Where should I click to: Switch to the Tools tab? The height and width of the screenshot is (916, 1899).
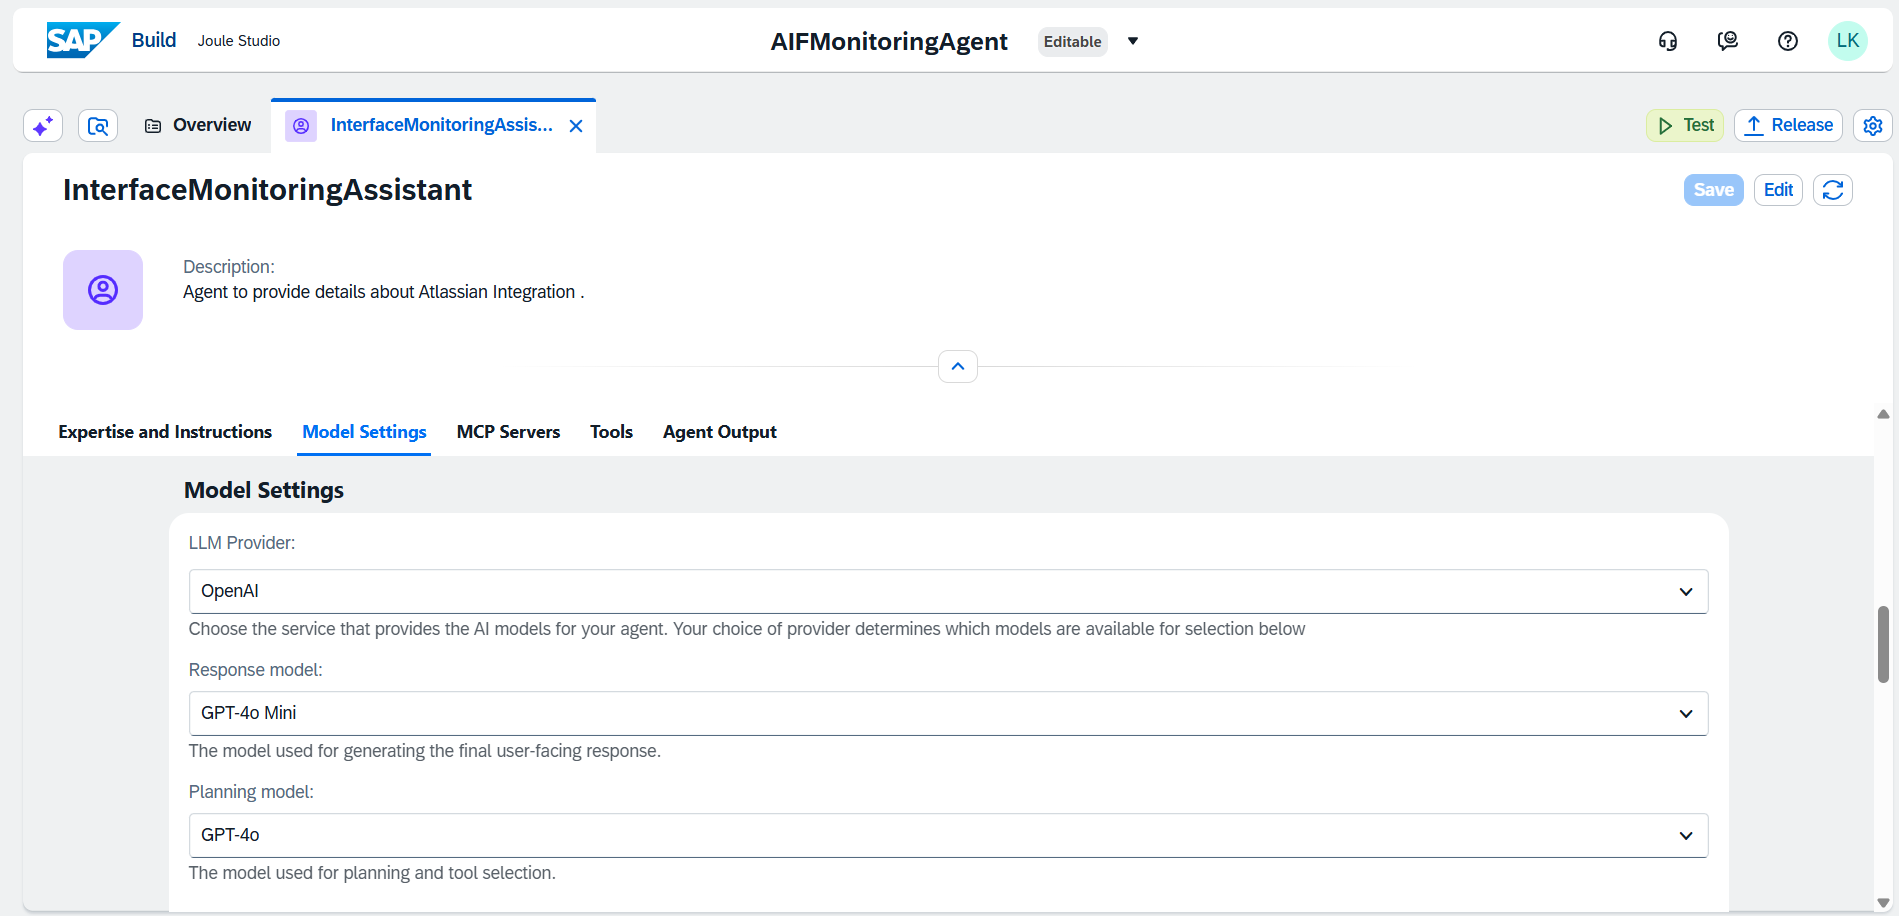(x=611, y=432)
